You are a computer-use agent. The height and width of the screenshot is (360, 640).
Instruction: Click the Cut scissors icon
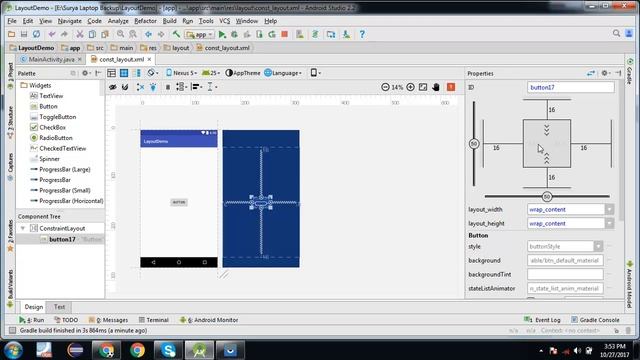pyautogui.click(x=80, y=34)
